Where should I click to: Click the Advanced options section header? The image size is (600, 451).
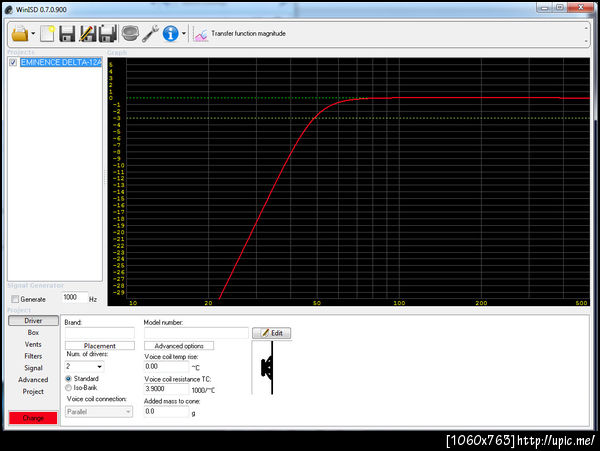(179, 346)
